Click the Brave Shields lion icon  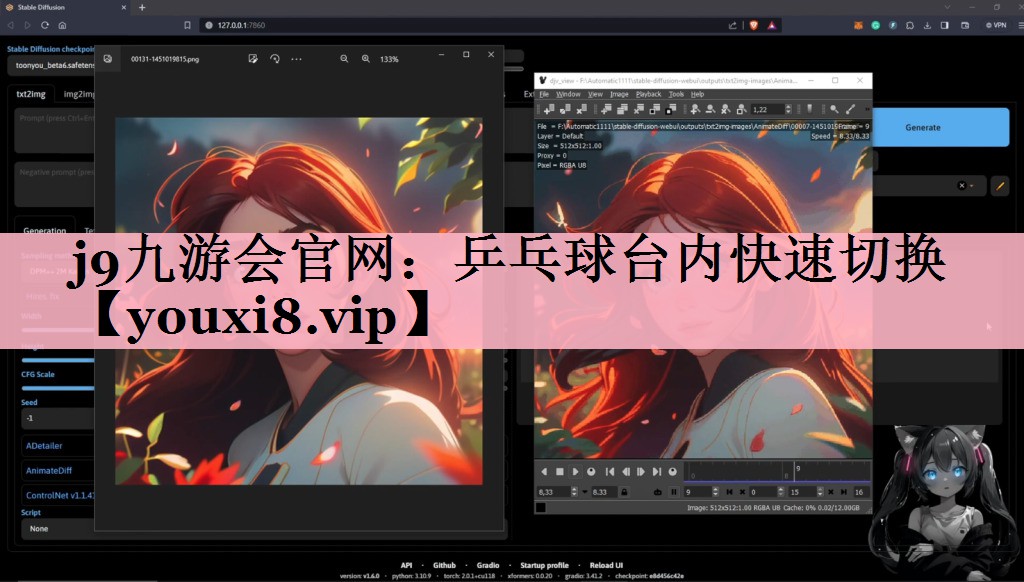[753, 25]
